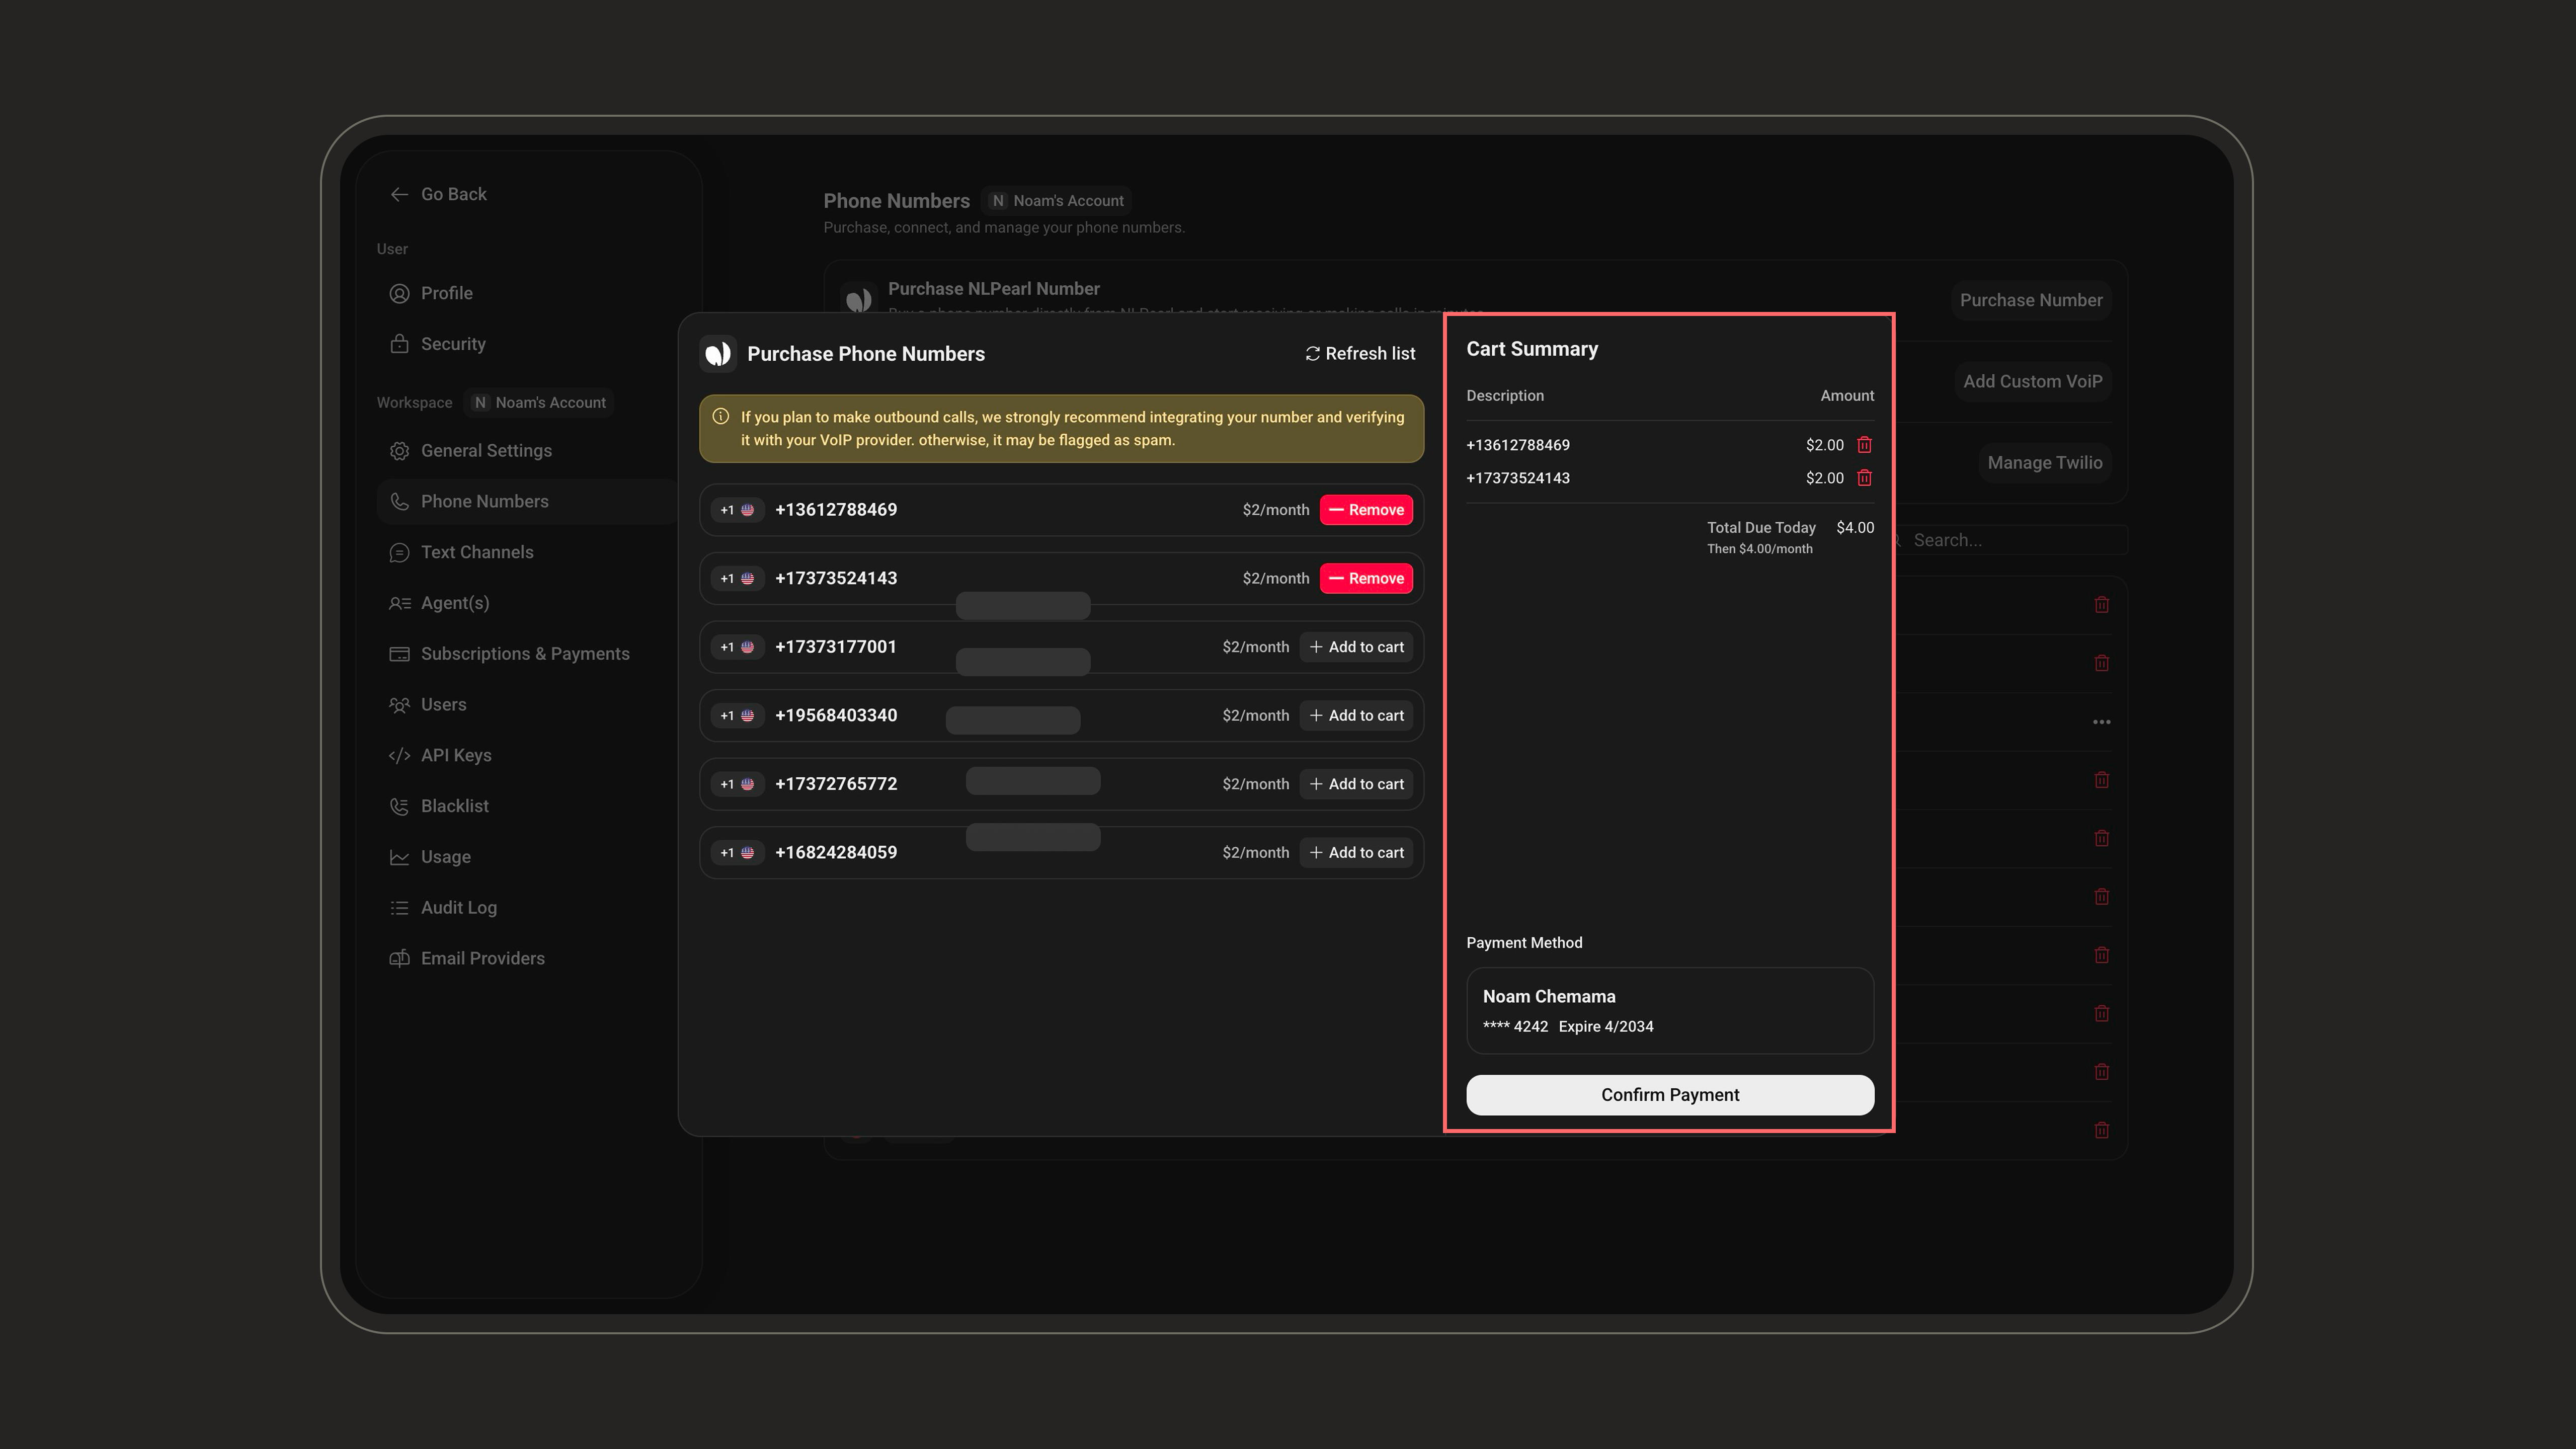
Task: Click the Email Providers mailbox icon
Action: pos(399,958)
